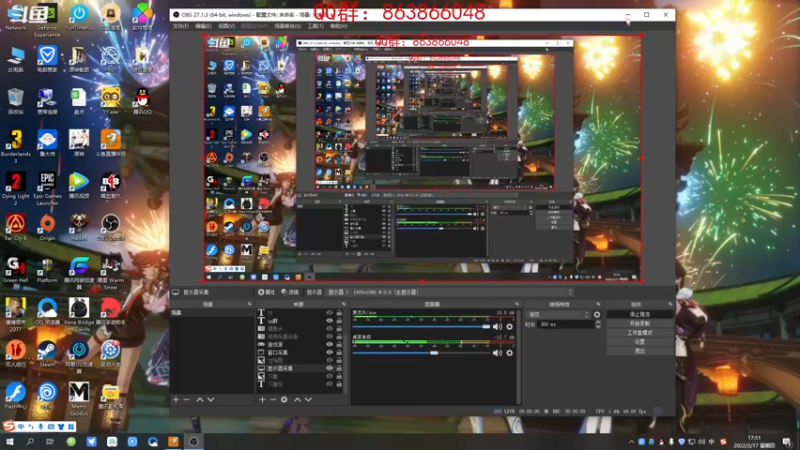Toggle lock on 游戏源 source
The width and height of the screenshot is (800, 450).
click(x=339, y=344)
